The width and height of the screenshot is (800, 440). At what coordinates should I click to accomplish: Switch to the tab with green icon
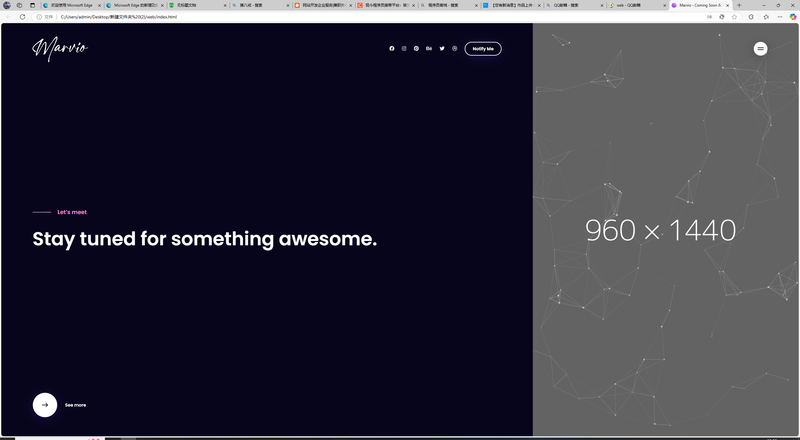point(197,5)
